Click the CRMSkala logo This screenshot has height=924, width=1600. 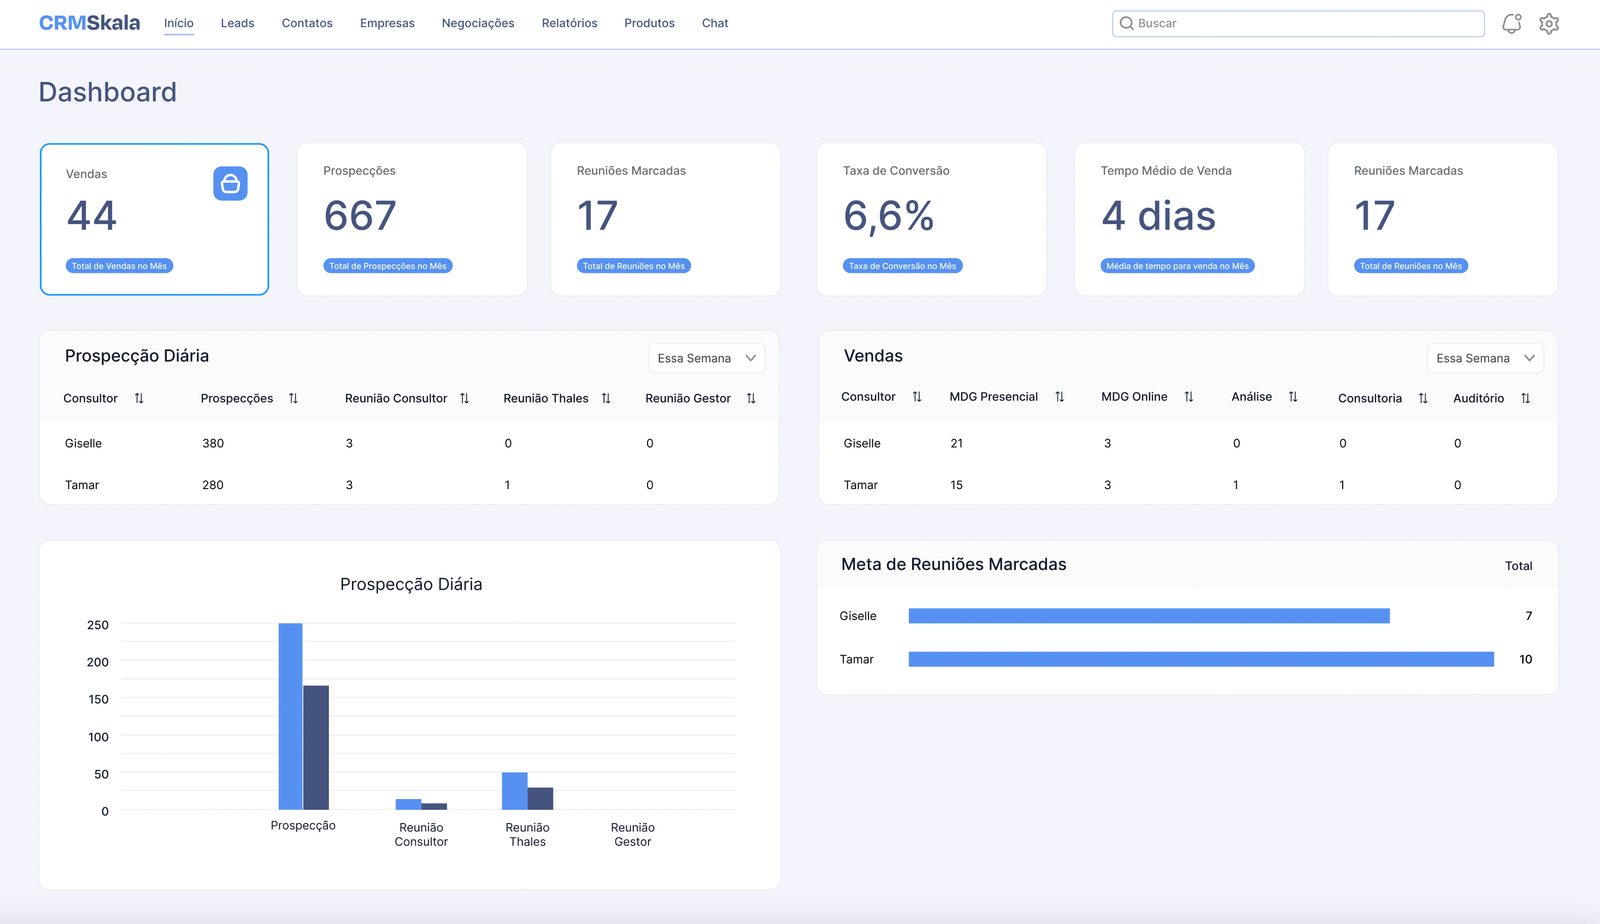click(89, 23)
